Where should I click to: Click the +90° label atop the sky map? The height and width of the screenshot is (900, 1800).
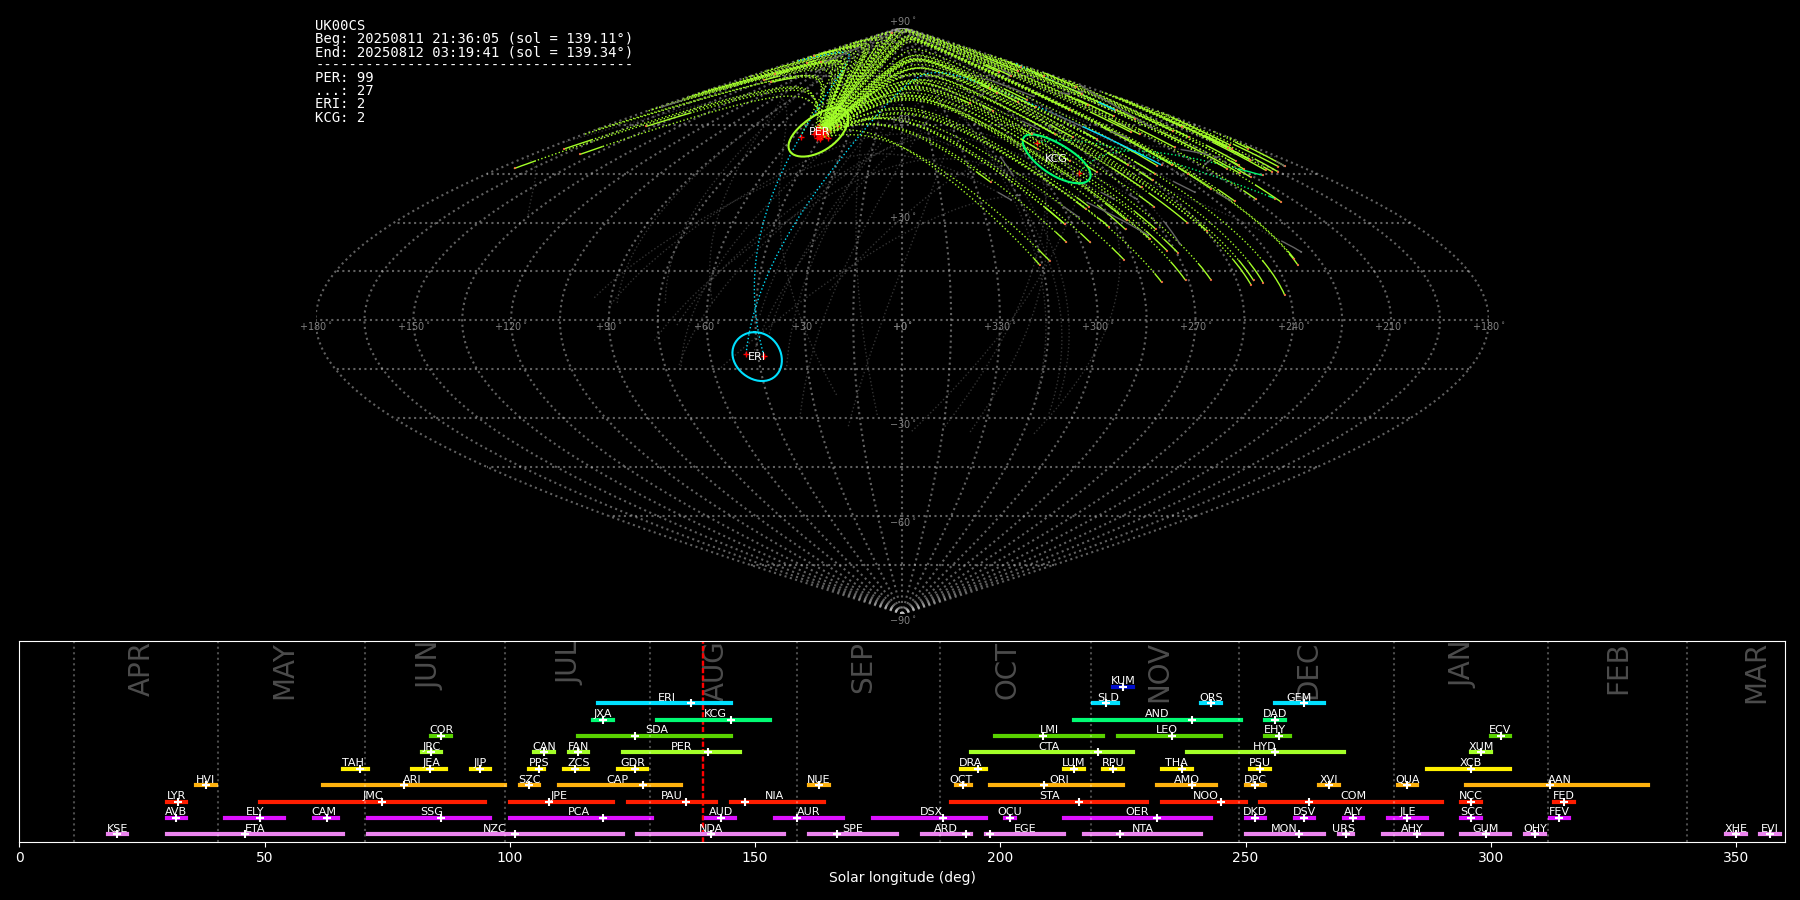coord(902,22)
